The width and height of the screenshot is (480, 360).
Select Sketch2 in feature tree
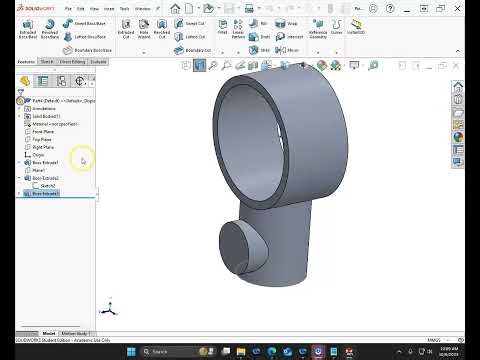tap(44, 186)
